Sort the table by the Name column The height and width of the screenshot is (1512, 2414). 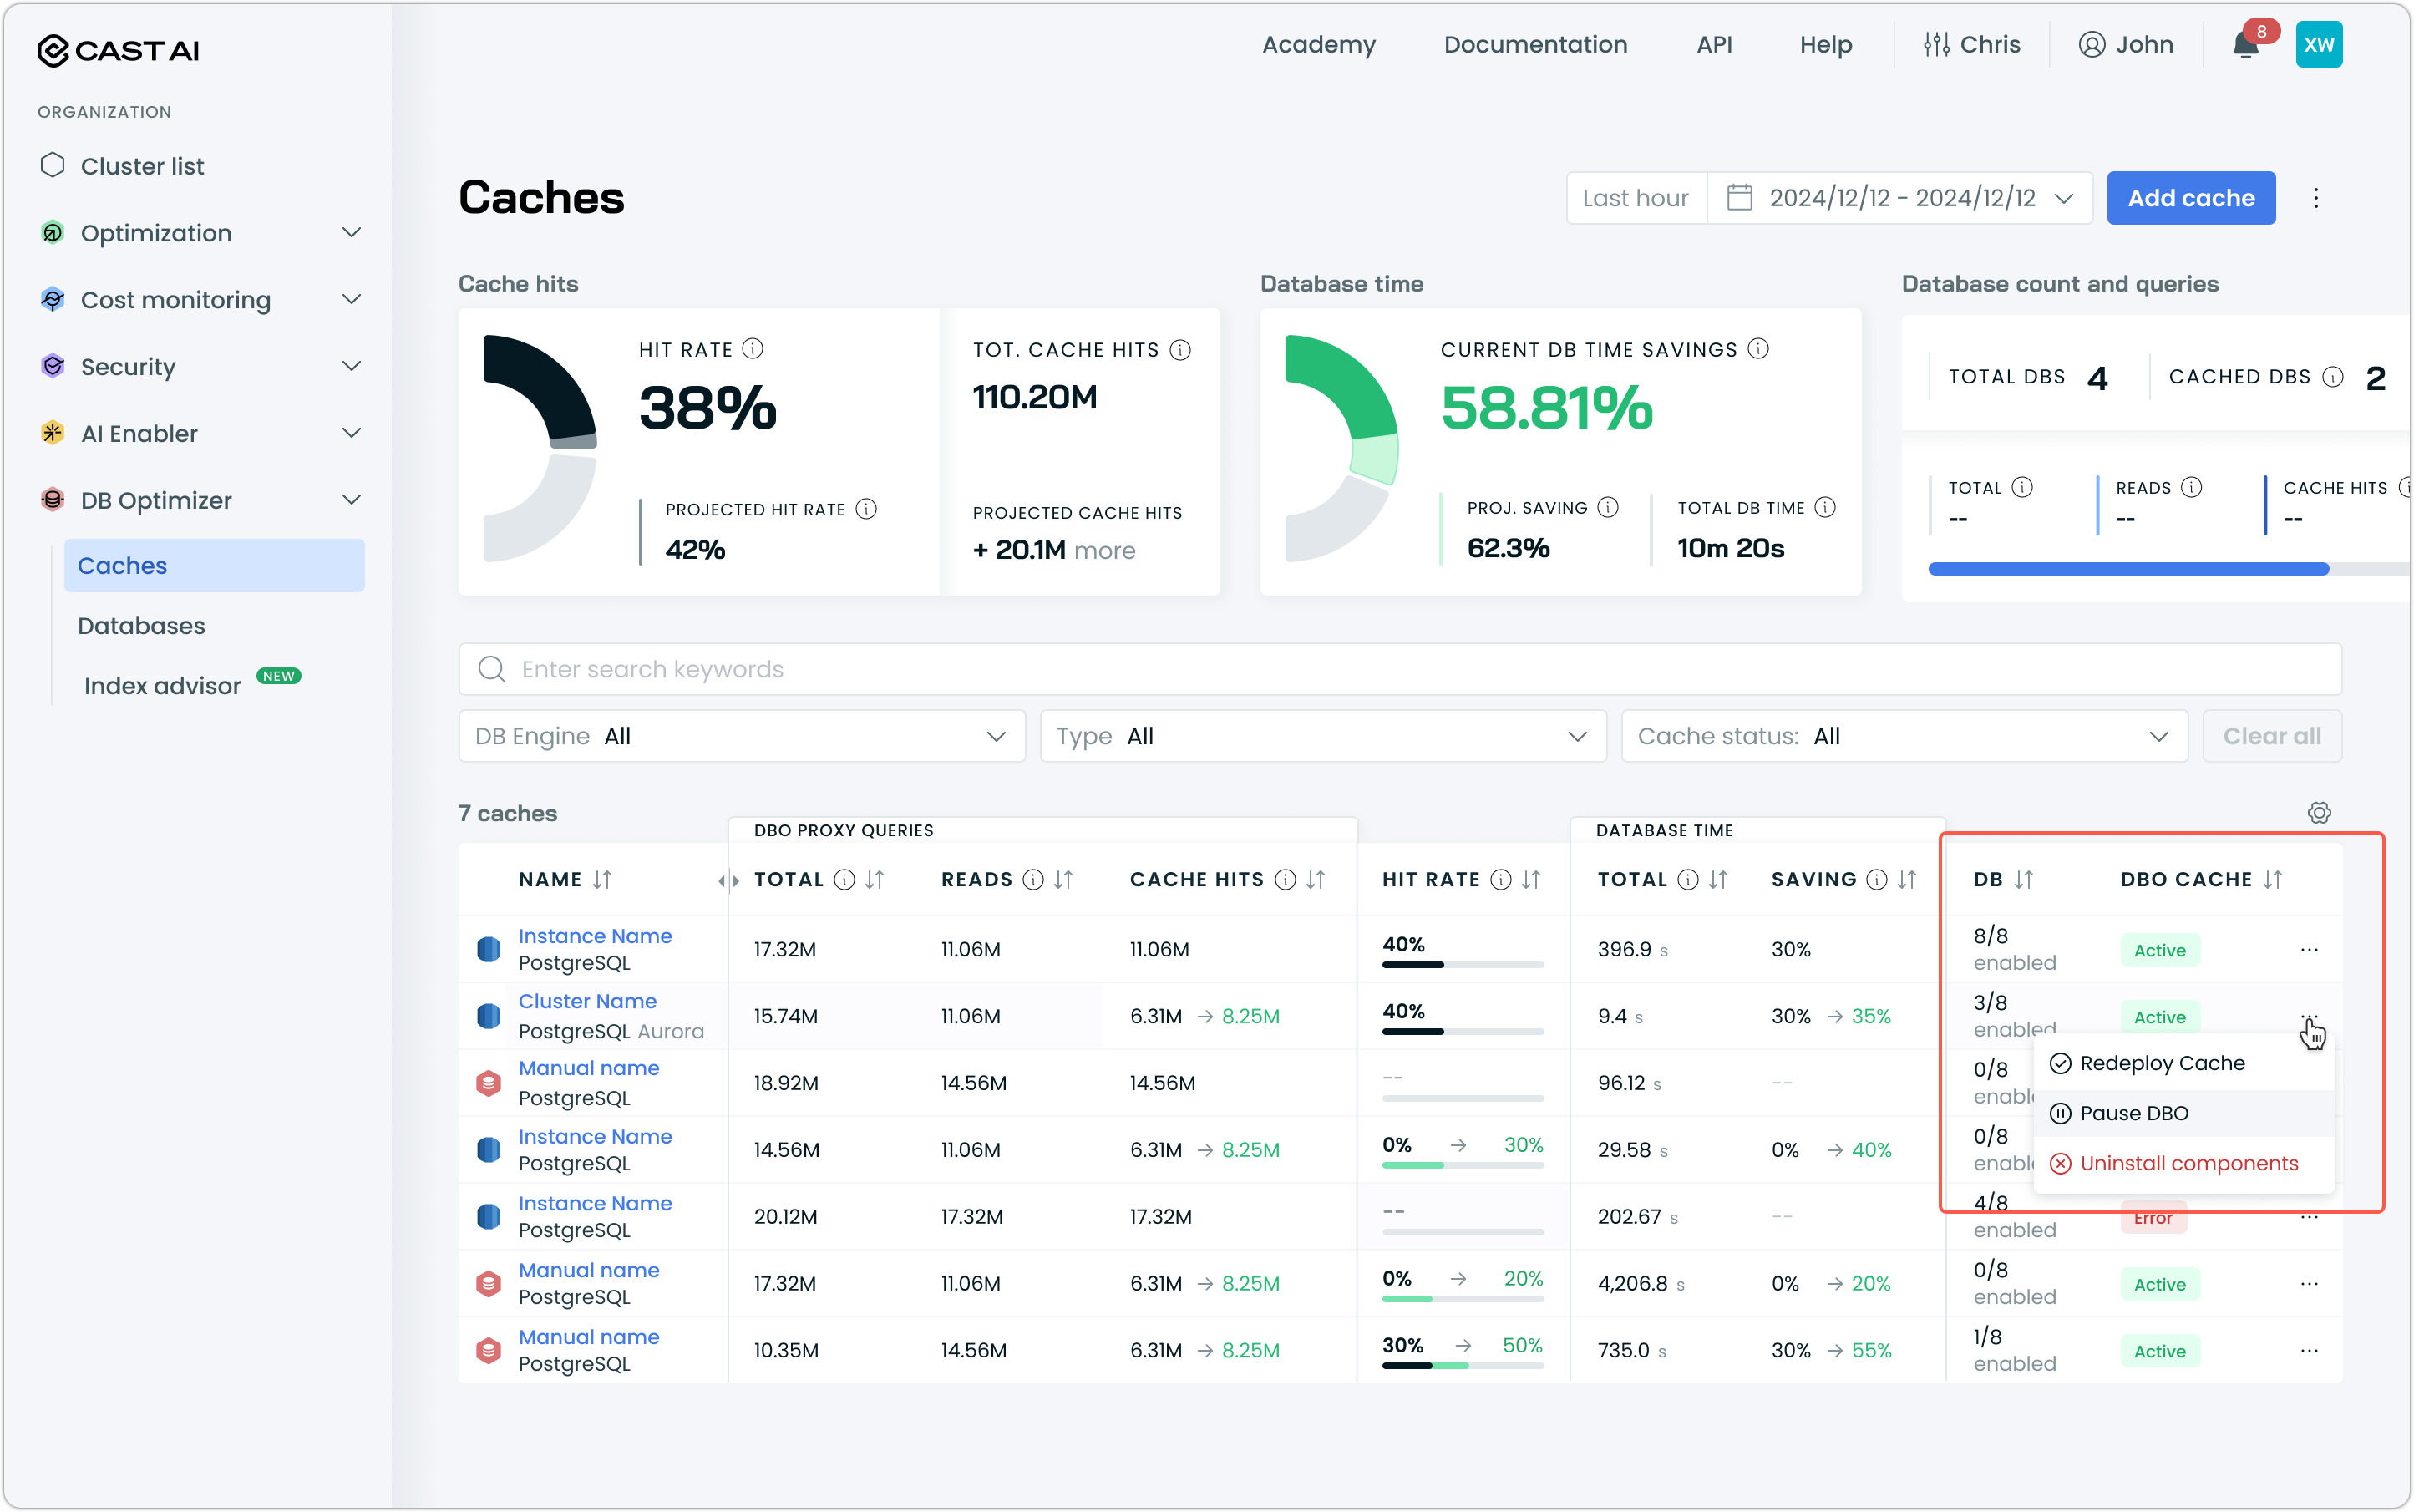pos(602,879)
